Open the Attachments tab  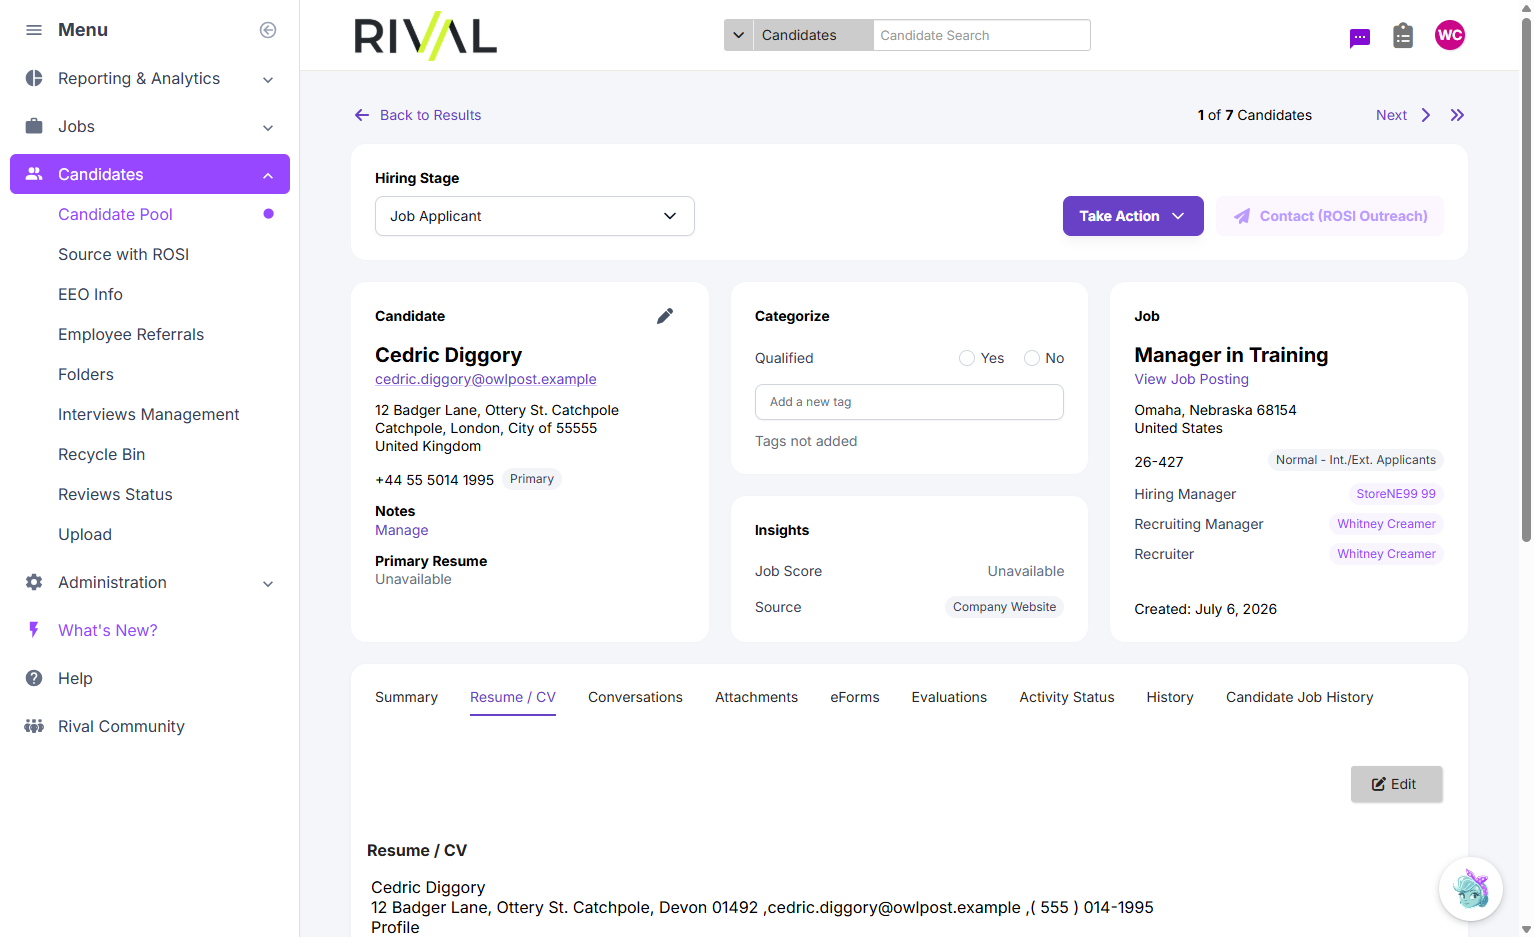pyautogui.click(x=756, y=697)
